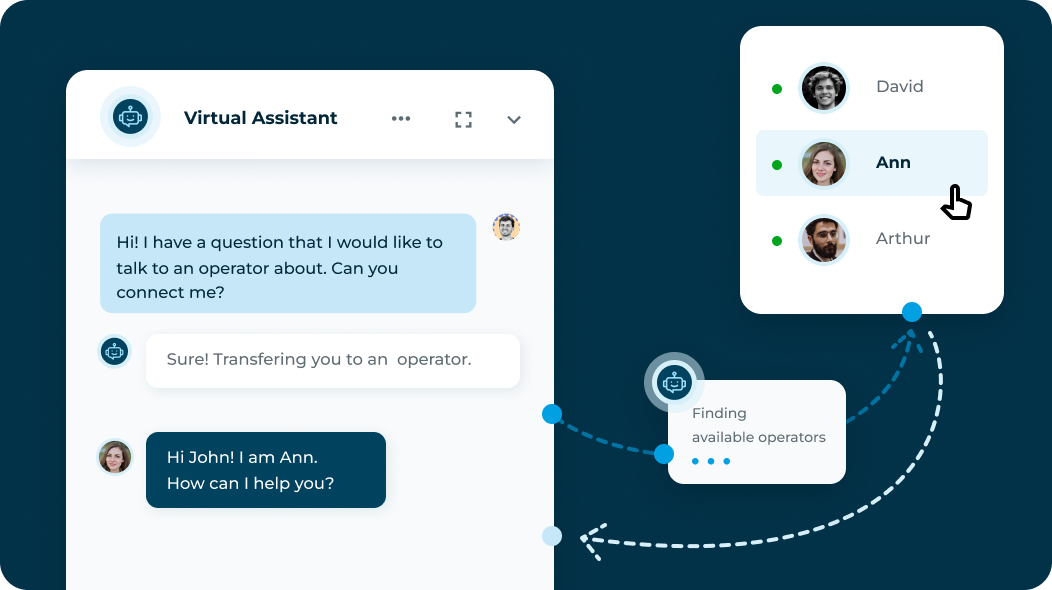The width and height of the screenshot is (1052, 590).
Task: Click the 'Hi John! I am Ann' message
Action: (x=265, y=470)
